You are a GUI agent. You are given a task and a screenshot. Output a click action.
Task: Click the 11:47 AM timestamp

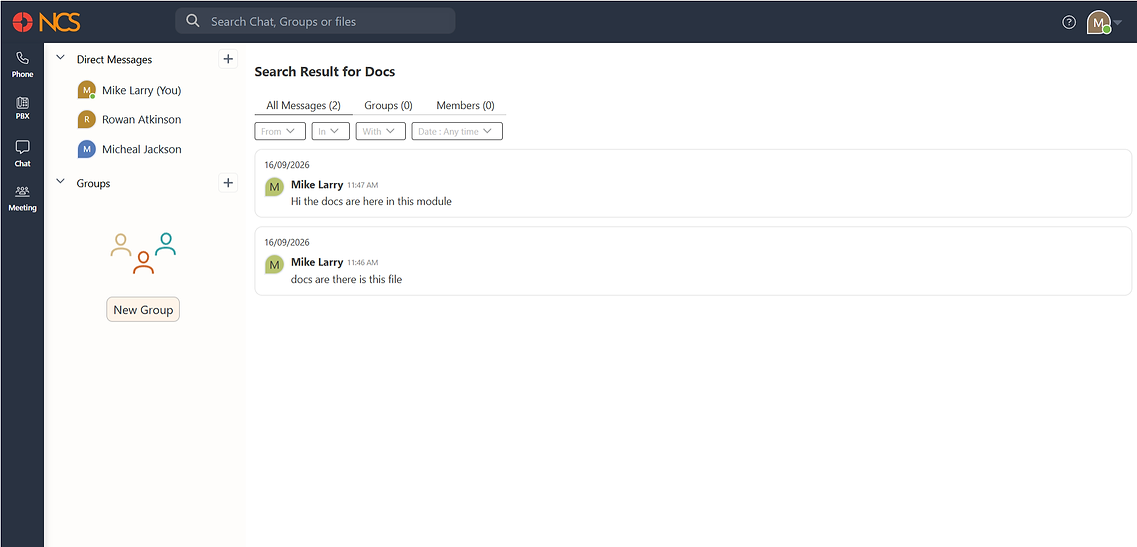(x=363, y=185)
